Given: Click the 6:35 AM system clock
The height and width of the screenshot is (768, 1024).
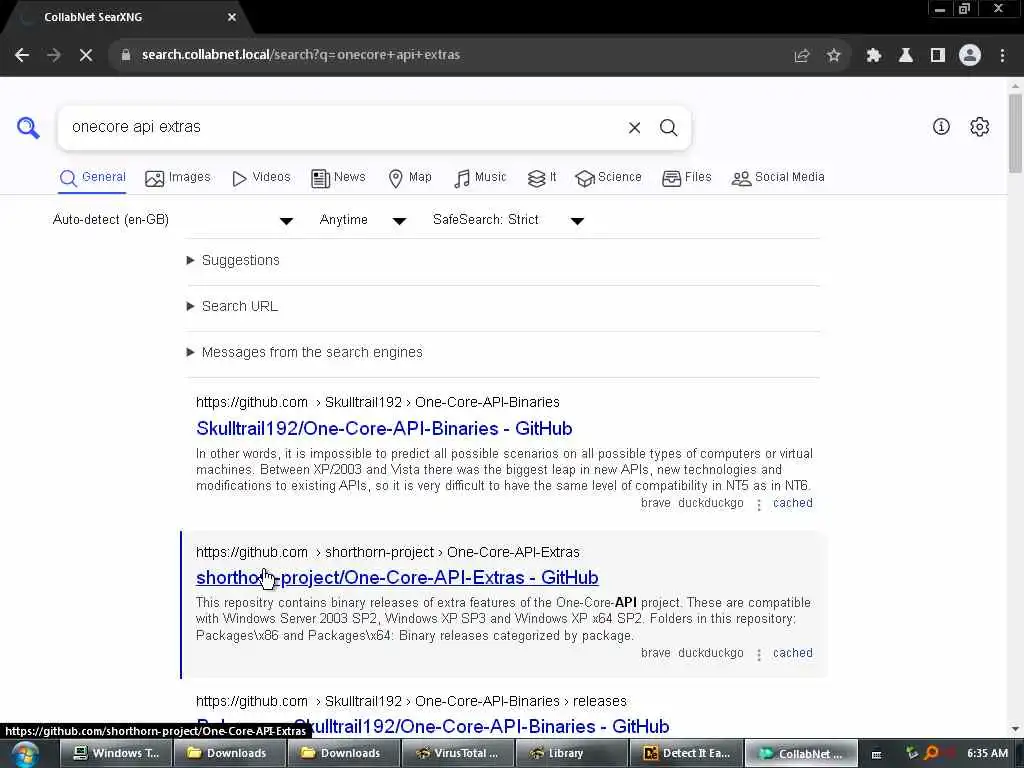Looking at the screenshot, I should pyautogui.click(x=987, y=754).
